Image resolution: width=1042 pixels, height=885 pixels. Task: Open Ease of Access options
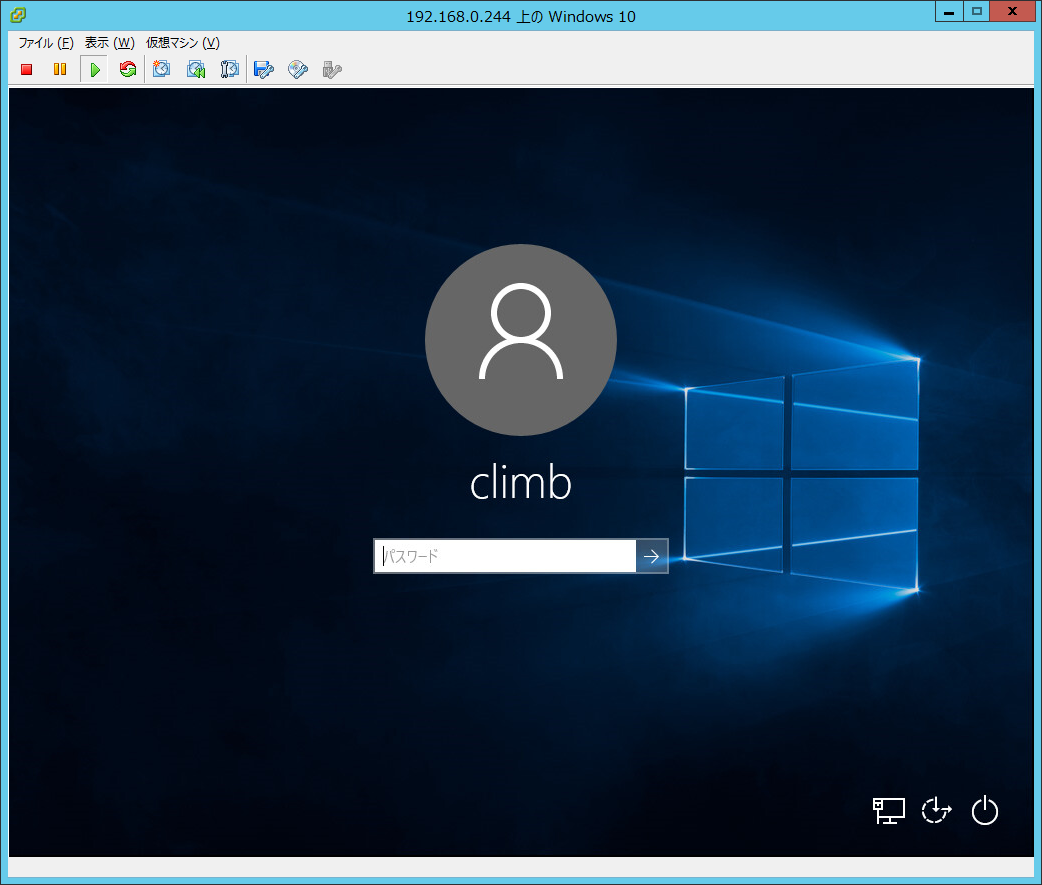coord(936,811)
